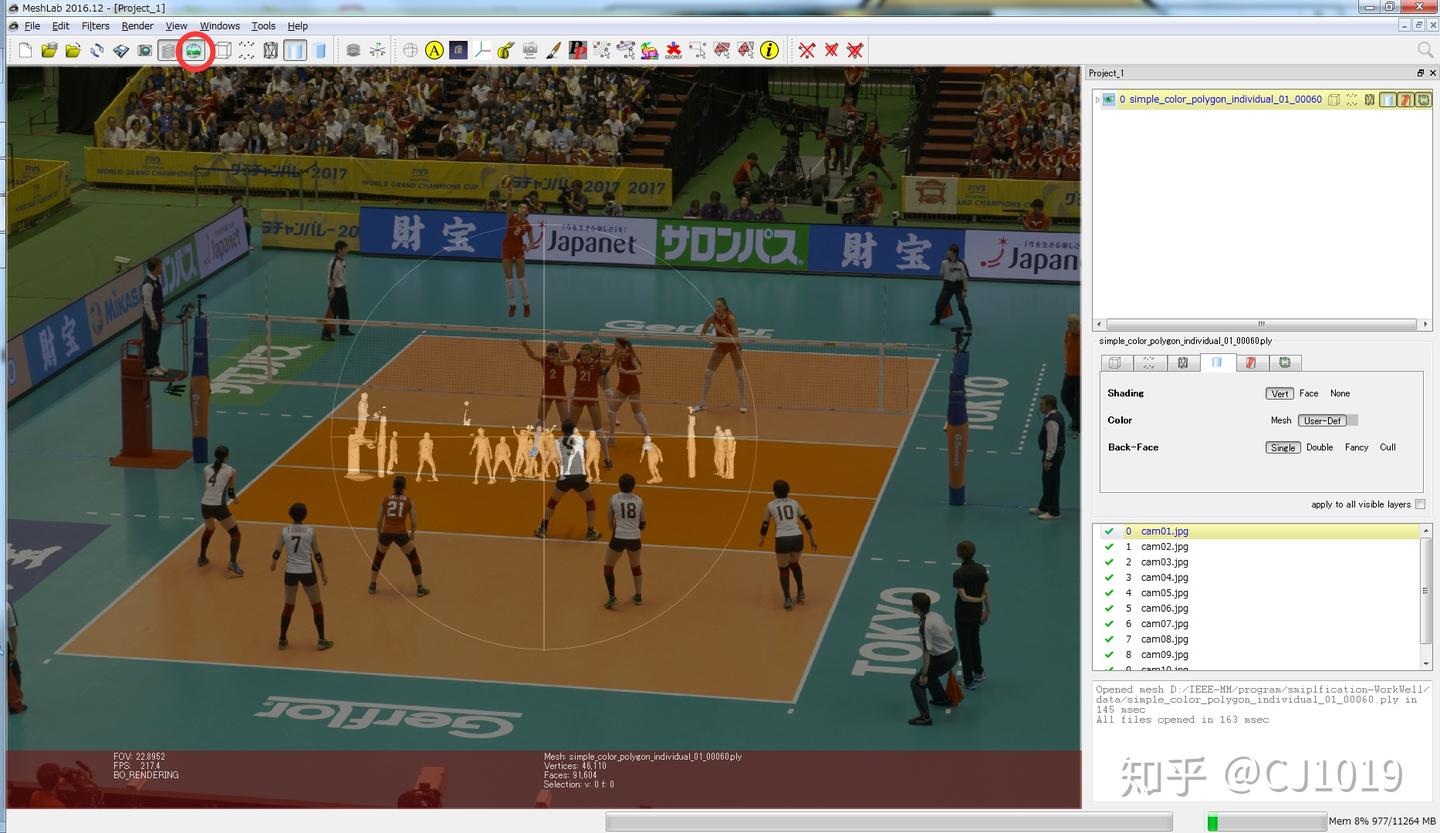Switch to the bounding box render tab
The image size is (1440, 833).
click(x=1115, y=363)
